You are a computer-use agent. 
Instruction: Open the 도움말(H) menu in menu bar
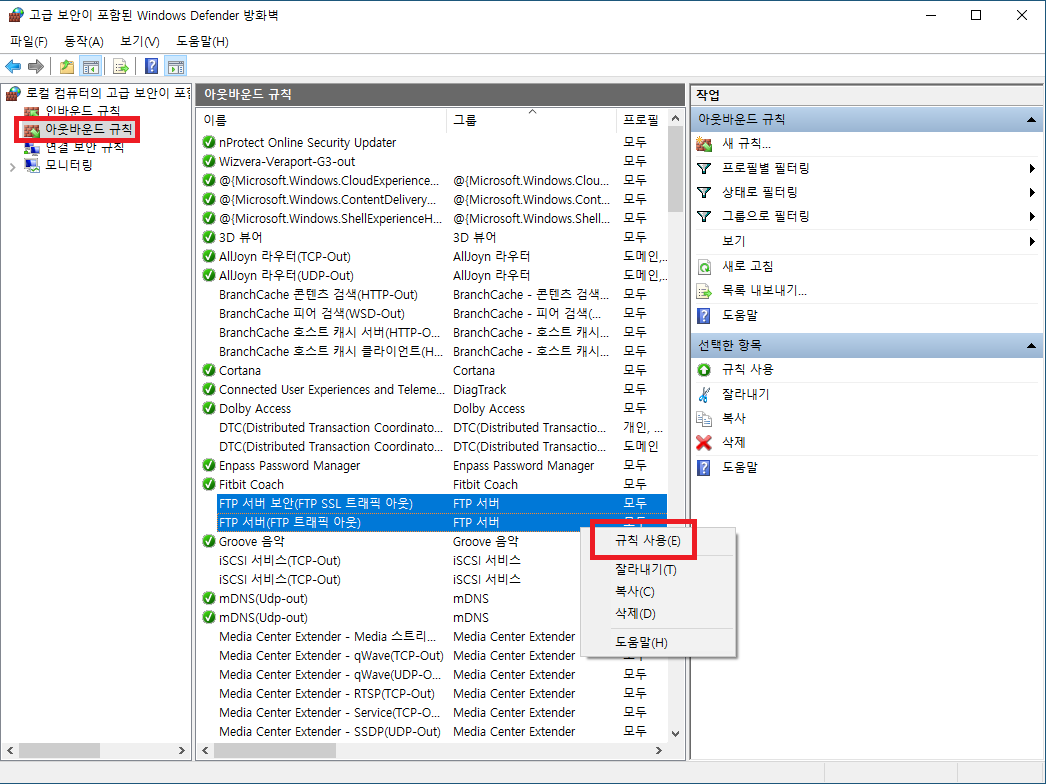click(x=202, y=41)
